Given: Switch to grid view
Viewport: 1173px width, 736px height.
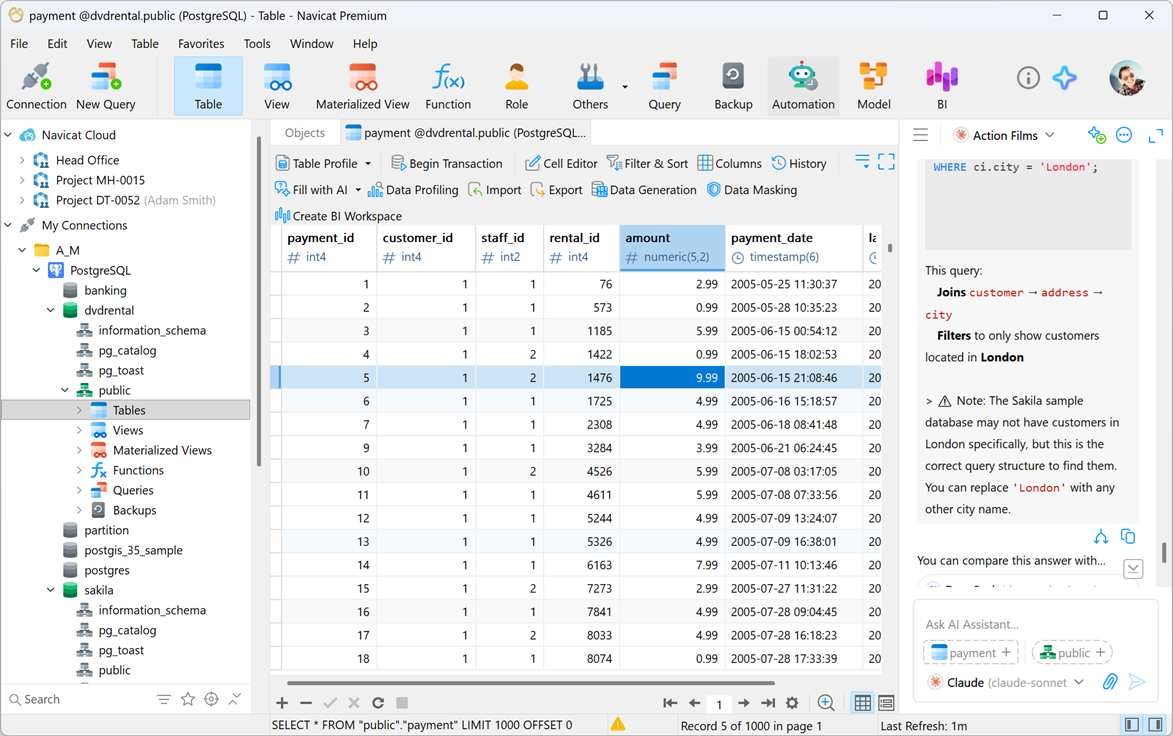Looking at the screenshot, I should [863, 702].
